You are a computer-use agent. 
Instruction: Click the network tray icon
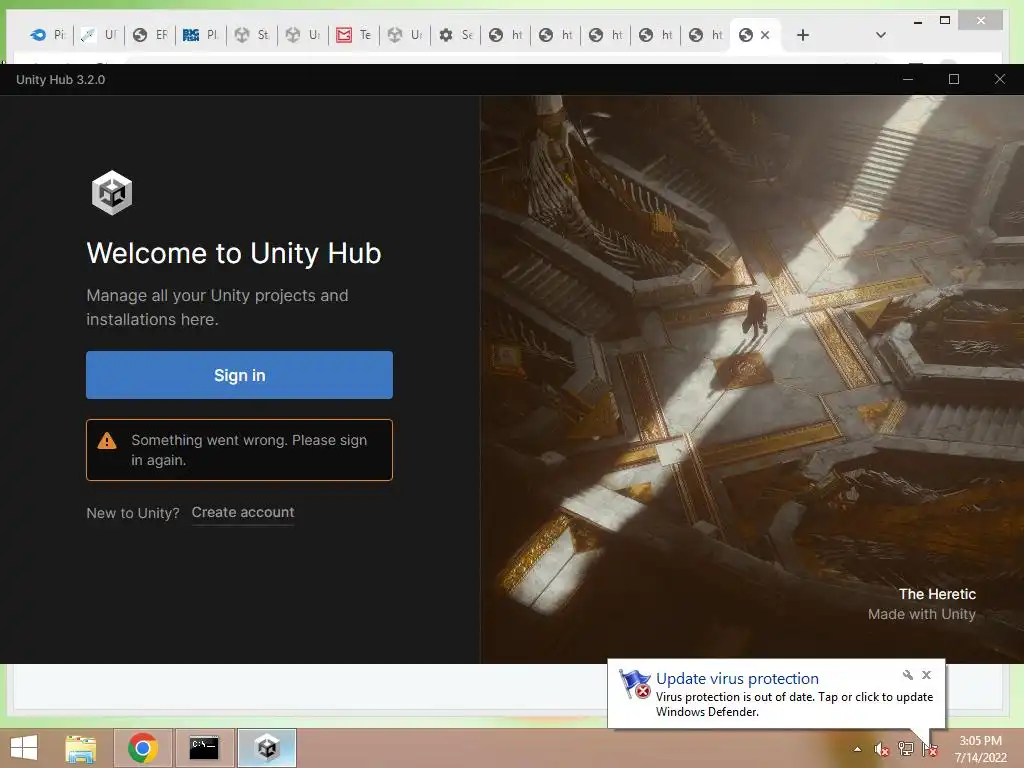point(906,749)
